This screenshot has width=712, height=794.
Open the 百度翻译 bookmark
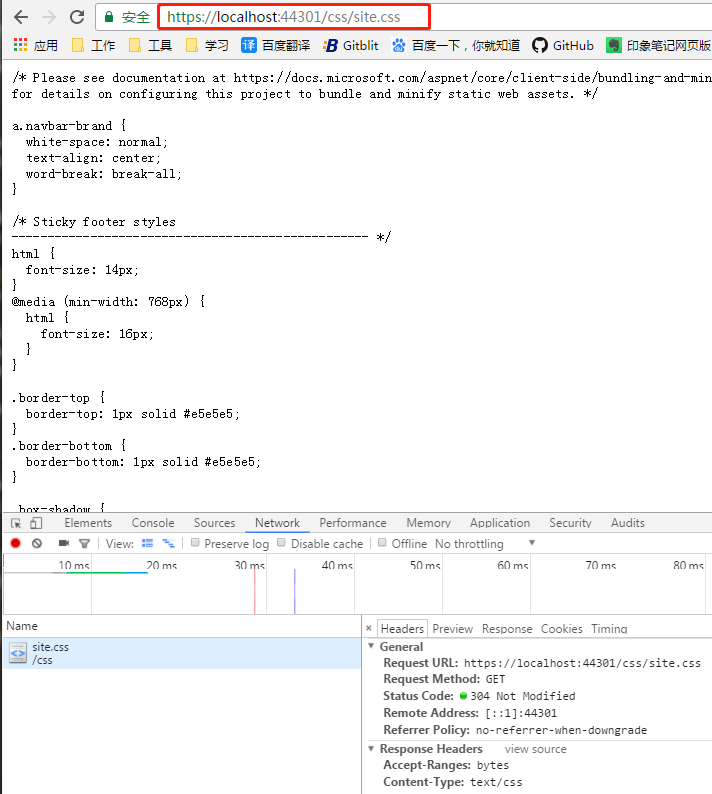[x=275, y=46]
